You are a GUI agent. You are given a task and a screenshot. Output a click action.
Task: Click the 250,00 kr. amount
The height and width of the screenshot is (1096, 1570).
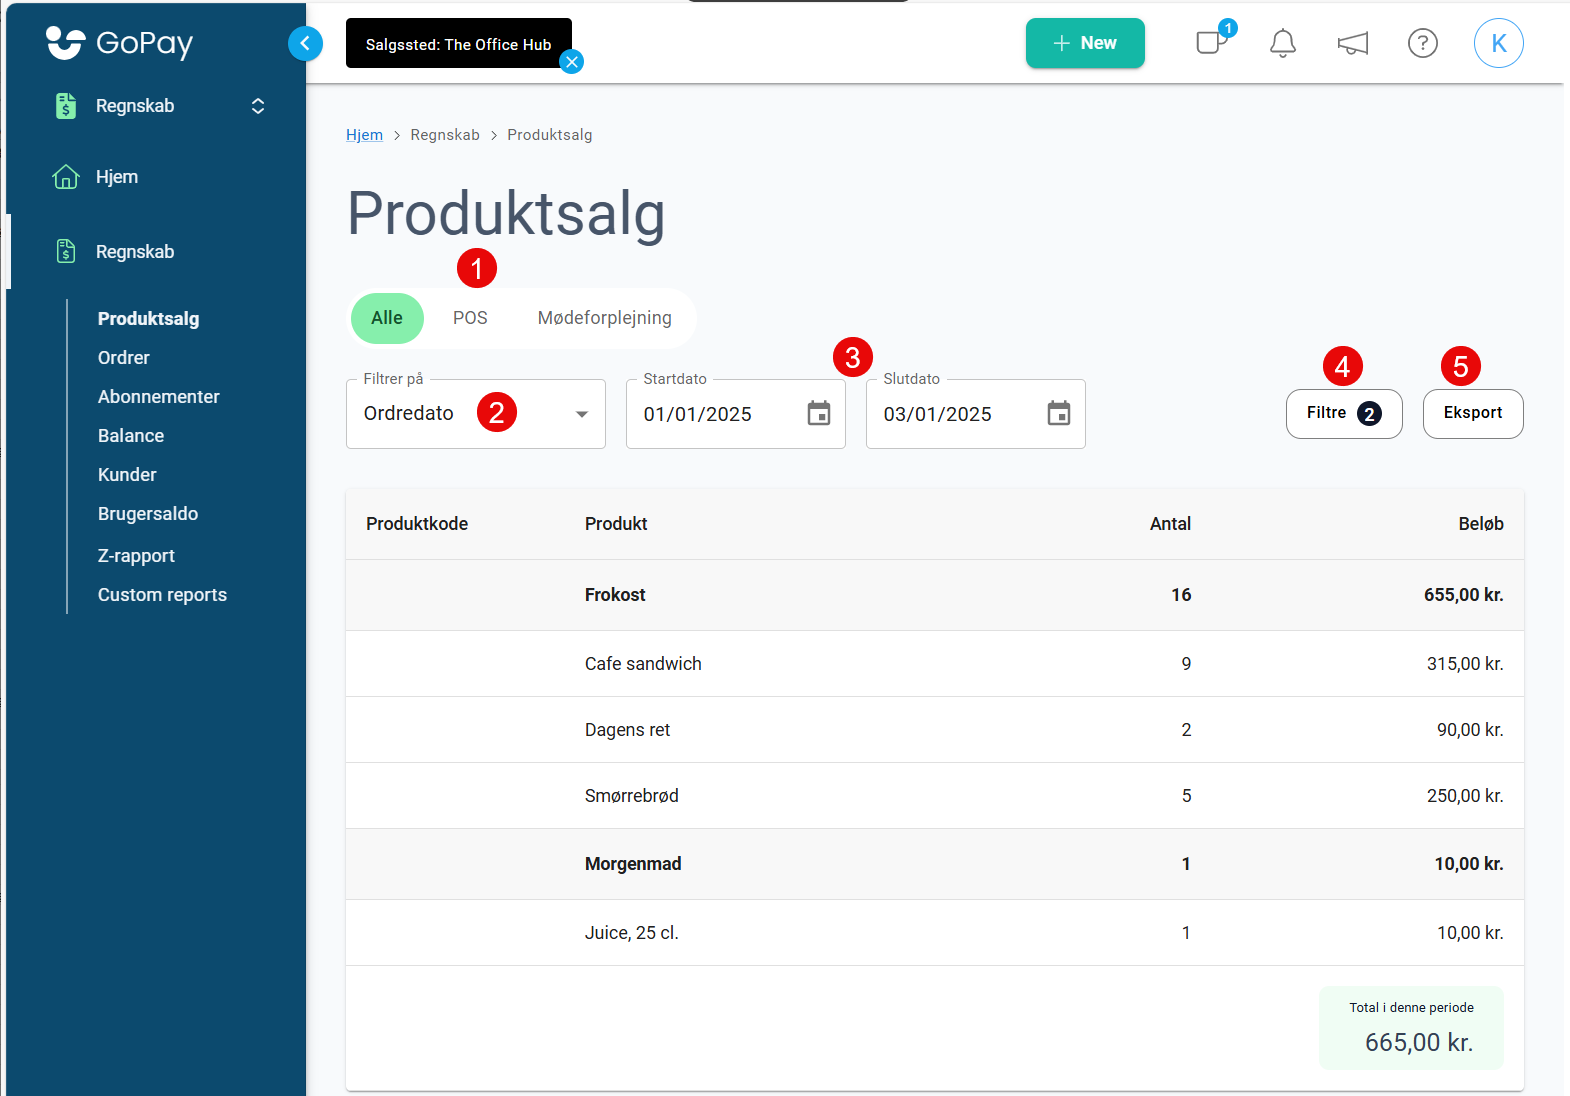tap(1465, 796)
